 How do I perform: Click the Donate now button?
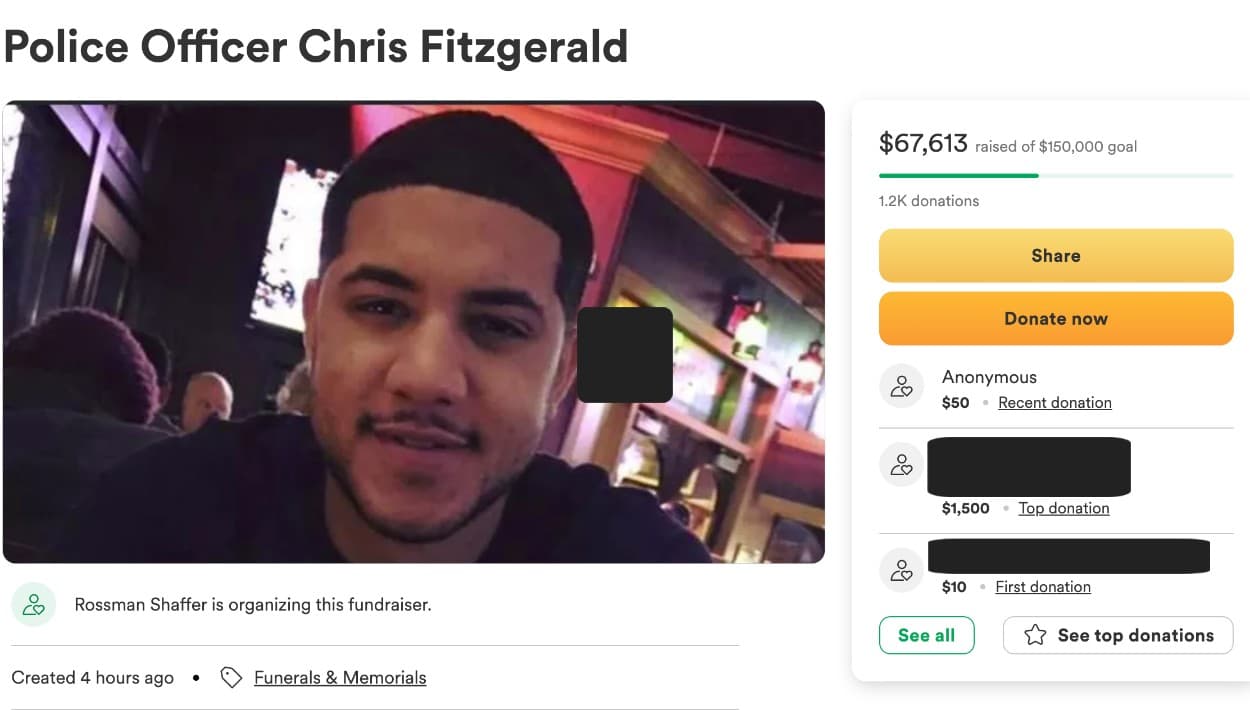tap(1056, 319)
